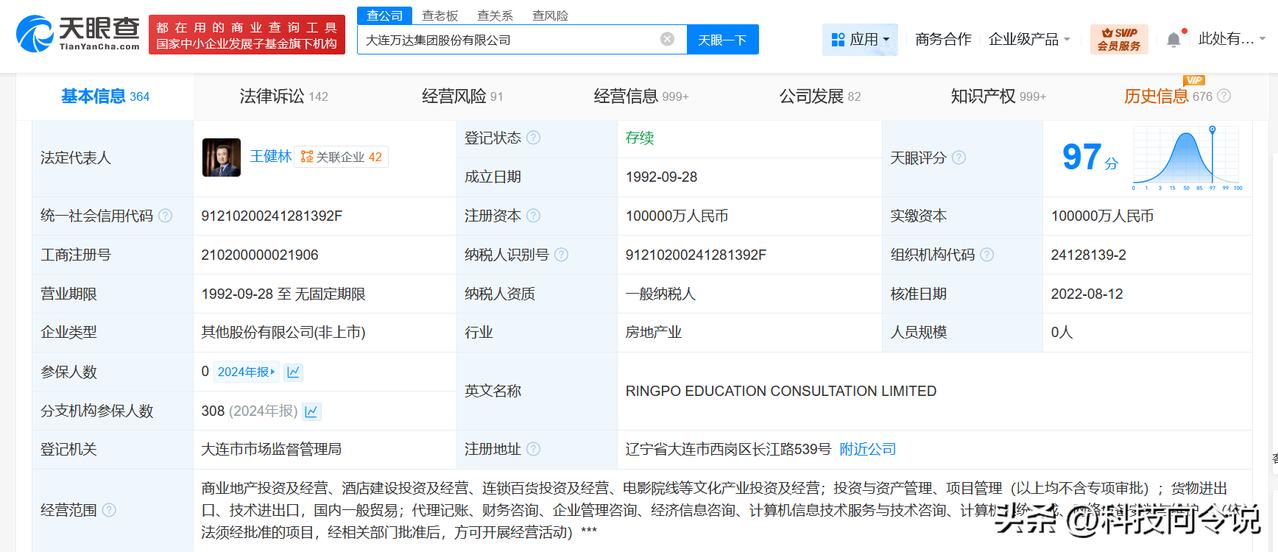Open the 附近公司 link
Viewport: 1278px width, 552px height.
[868, 450]
